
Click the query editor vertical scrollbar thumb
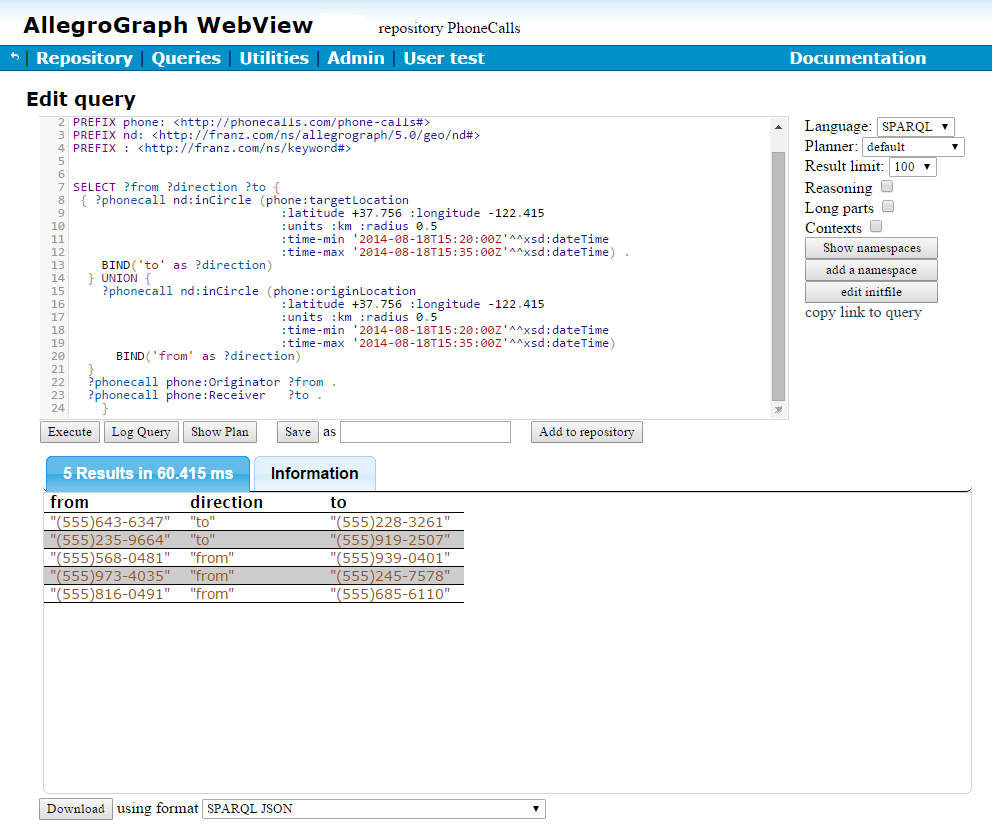778,275
